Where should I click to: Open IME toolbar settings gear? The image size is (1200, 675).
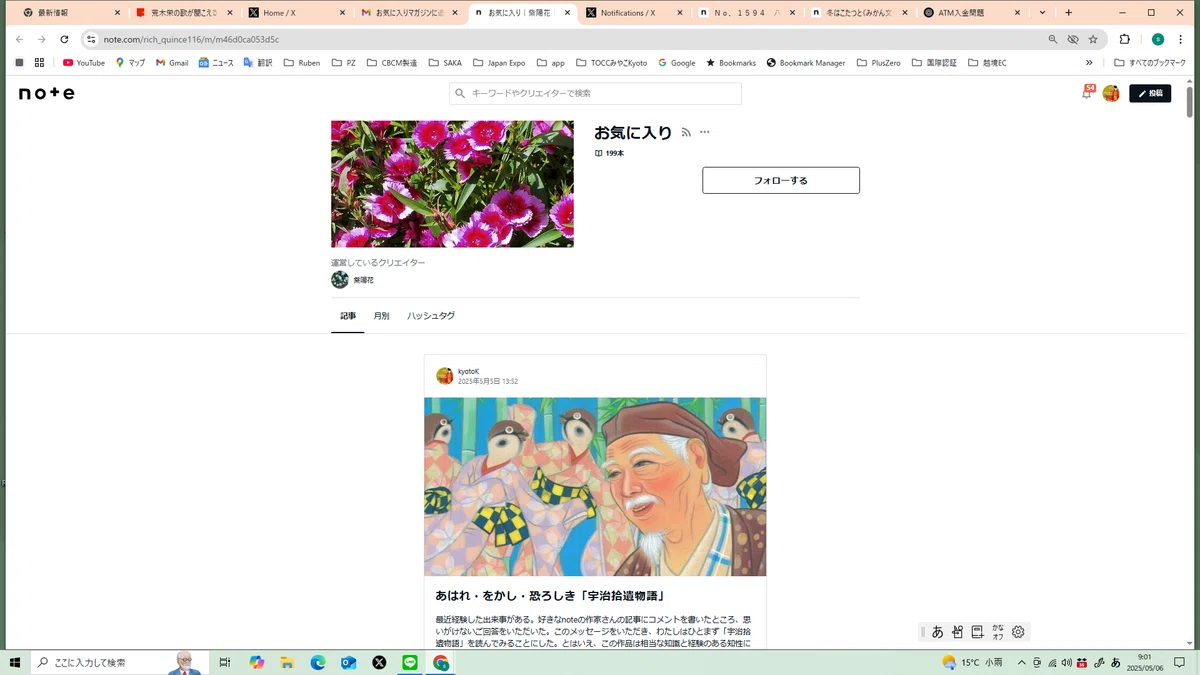click(x=1018, y=632)
